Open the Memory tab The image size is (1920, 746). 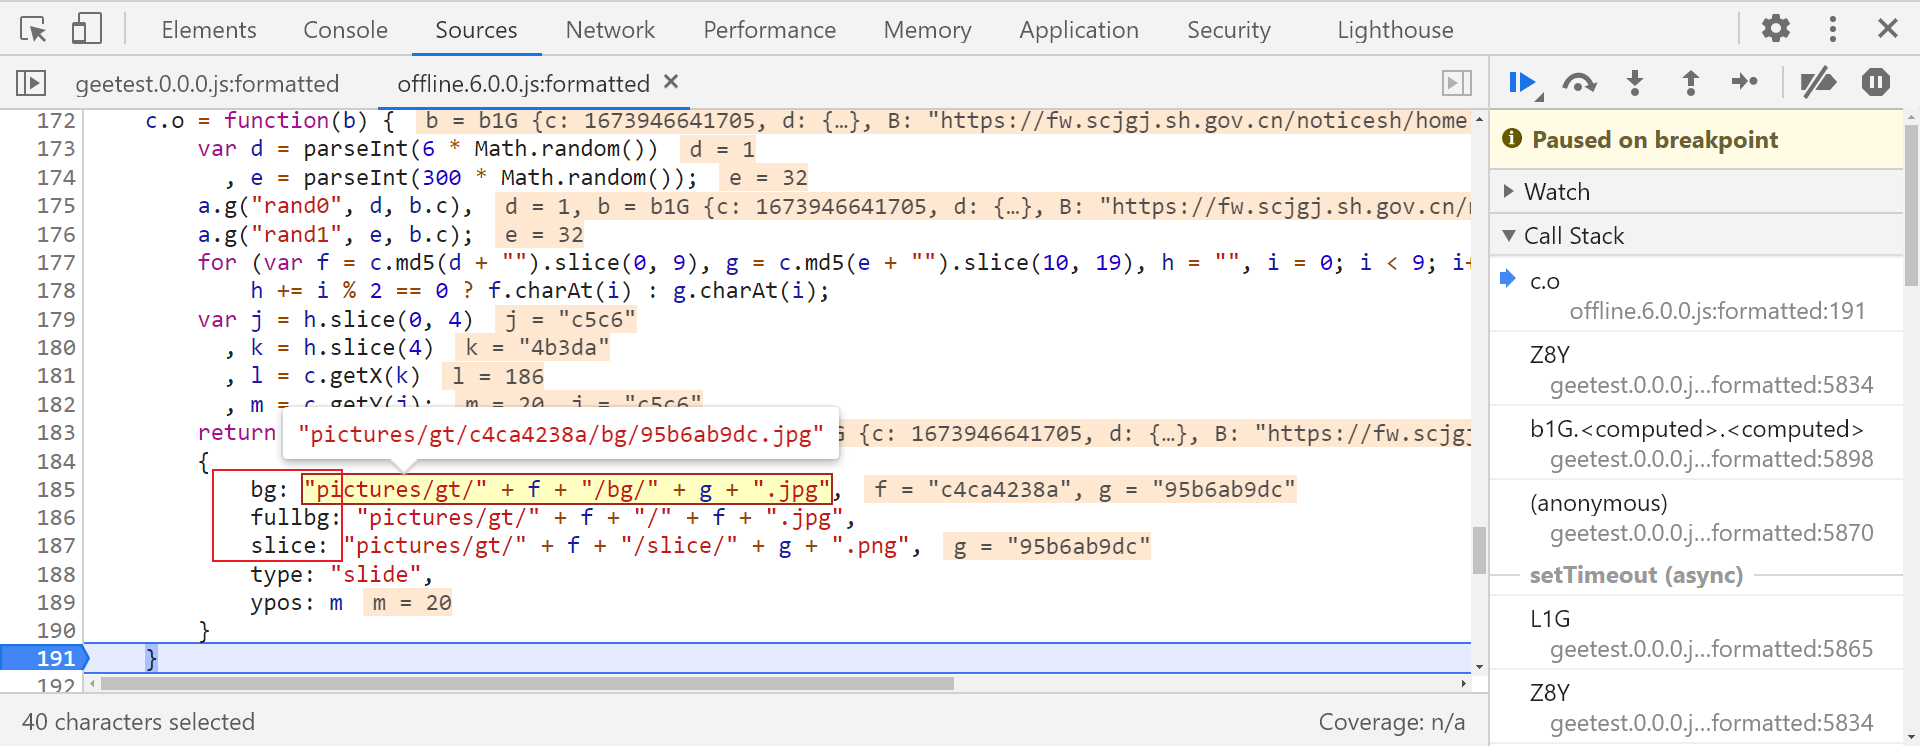pyautogui.click(x=927, y=30)
